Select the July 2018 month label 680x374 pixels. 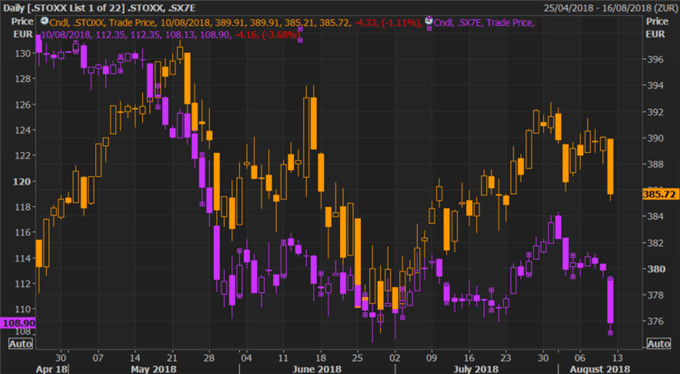(476, 369)
